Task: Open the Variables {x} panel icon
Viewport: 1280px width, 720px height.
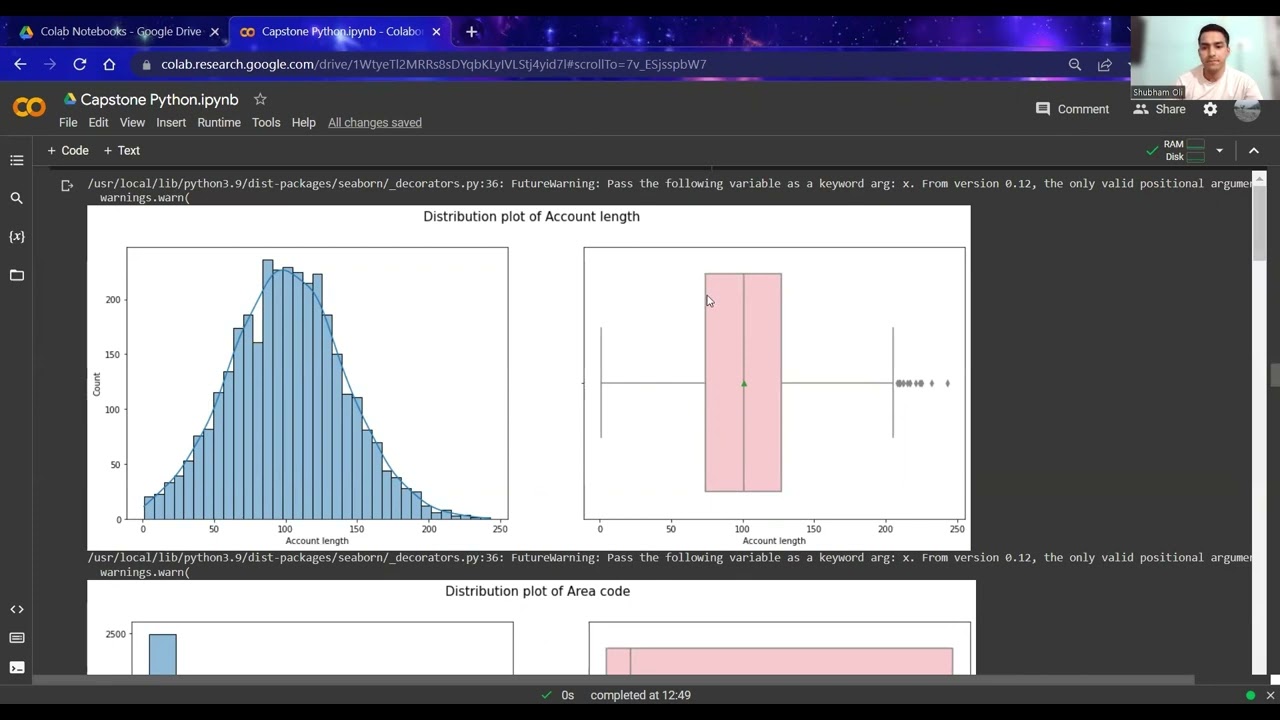Action: (16, 237)
